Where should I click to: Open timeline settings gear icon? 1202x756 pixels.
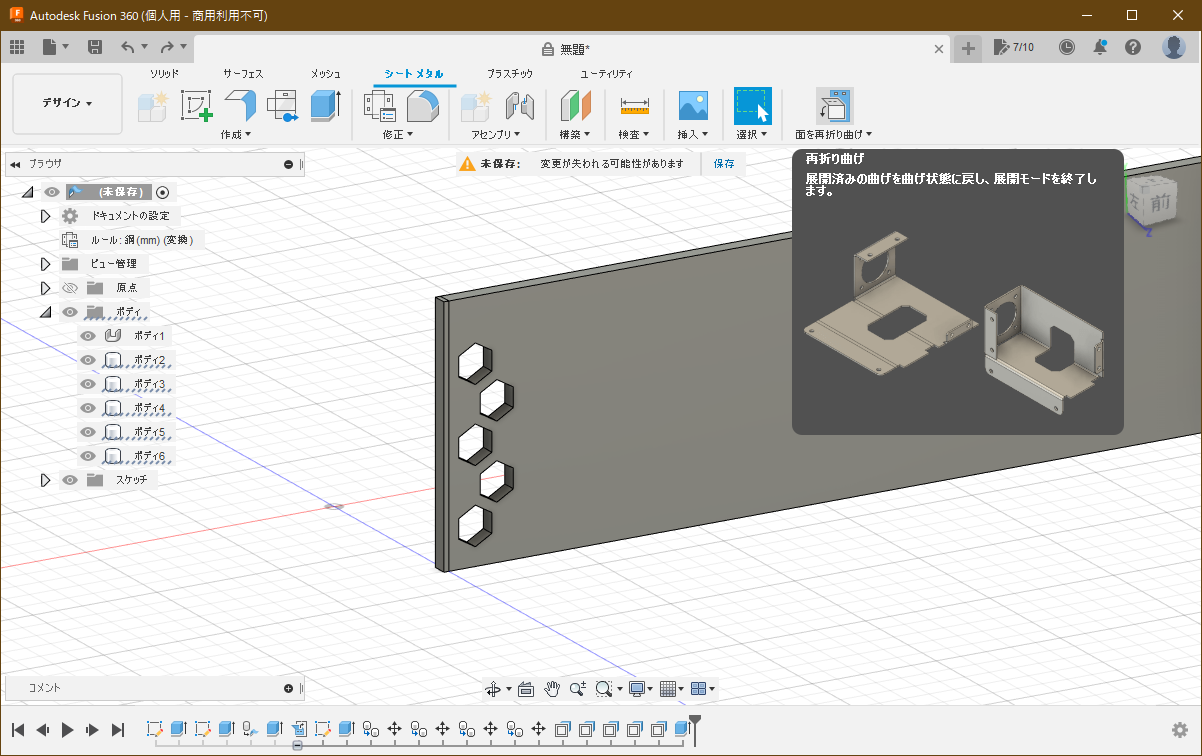[1180, 730]
